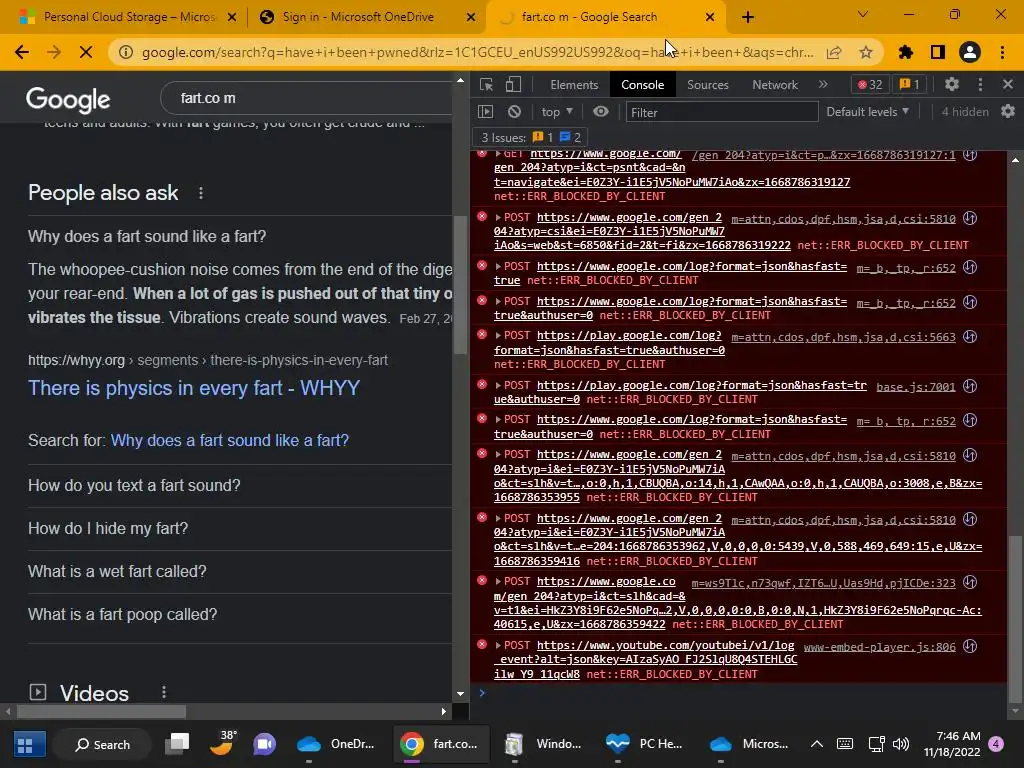This screenshot has height=768, width=1024.
Task: Open the Extensions puzzle icon
Action: coord(906,52)
